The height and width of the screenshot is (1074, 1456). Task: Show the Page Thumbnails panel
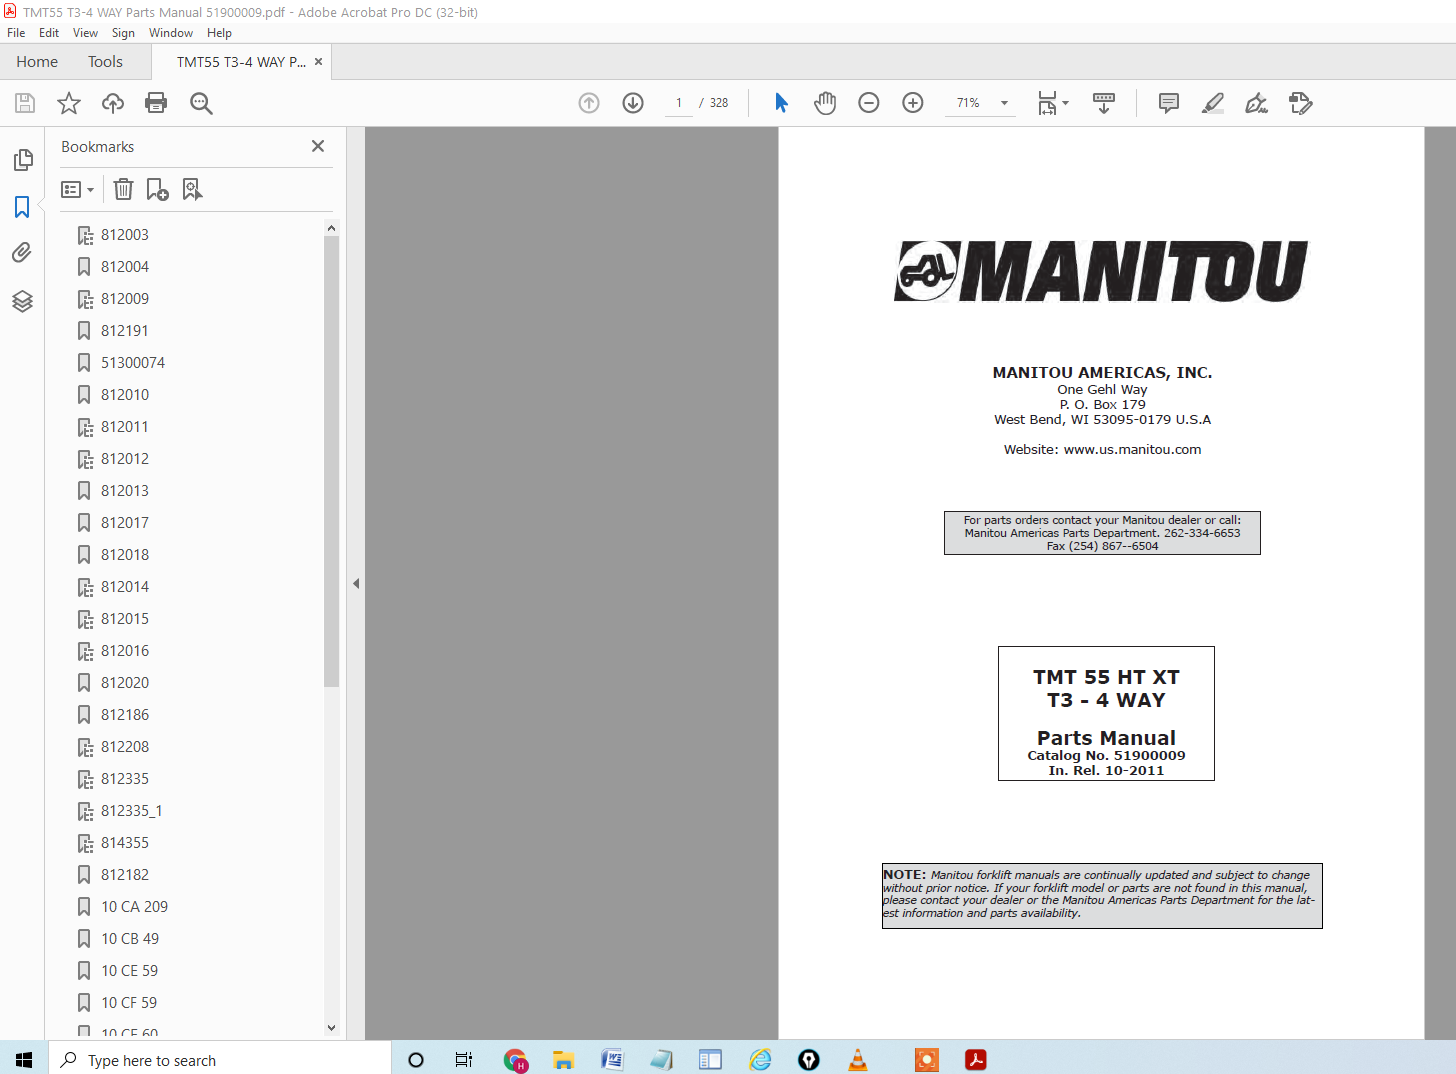[22, 160]
